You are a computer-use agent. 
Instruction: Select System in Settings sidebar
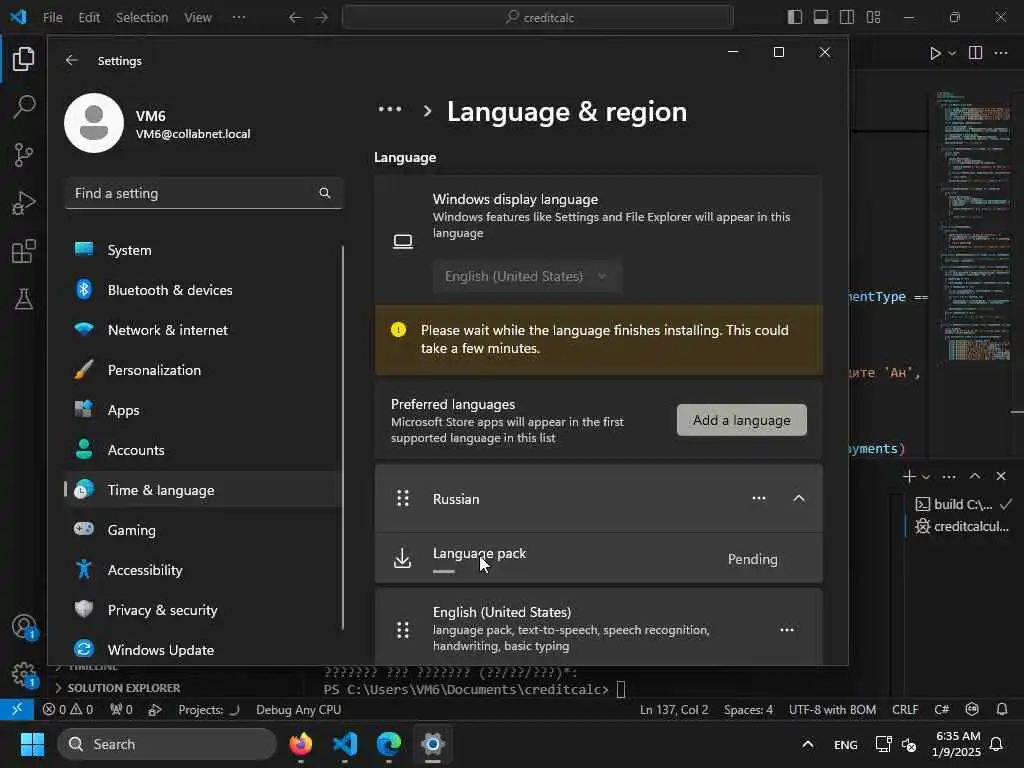[204, 250]
